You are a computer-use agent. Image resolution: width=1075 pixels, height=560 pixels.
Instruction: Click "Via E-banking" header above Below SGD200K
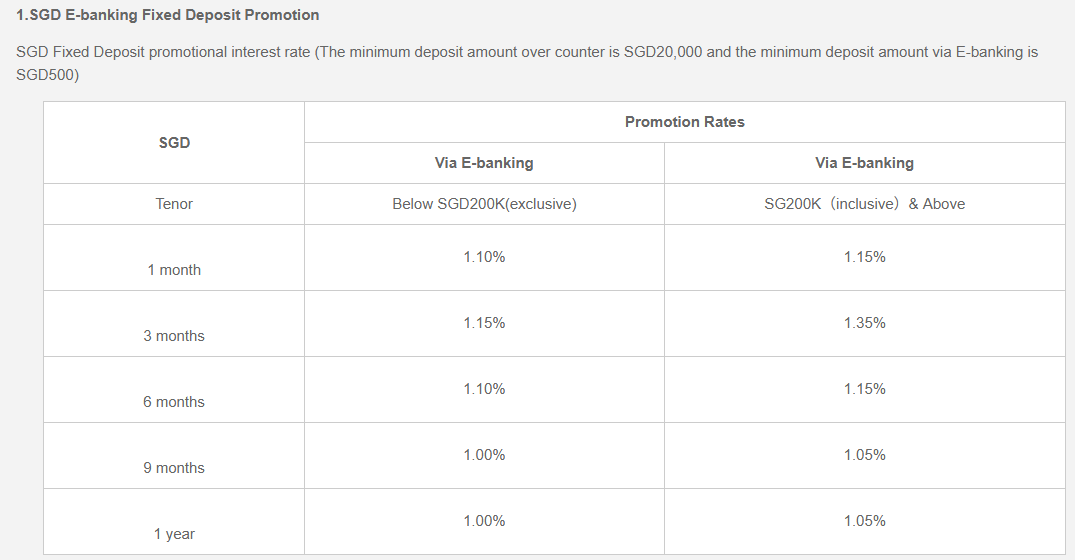[x=484, y=163]
